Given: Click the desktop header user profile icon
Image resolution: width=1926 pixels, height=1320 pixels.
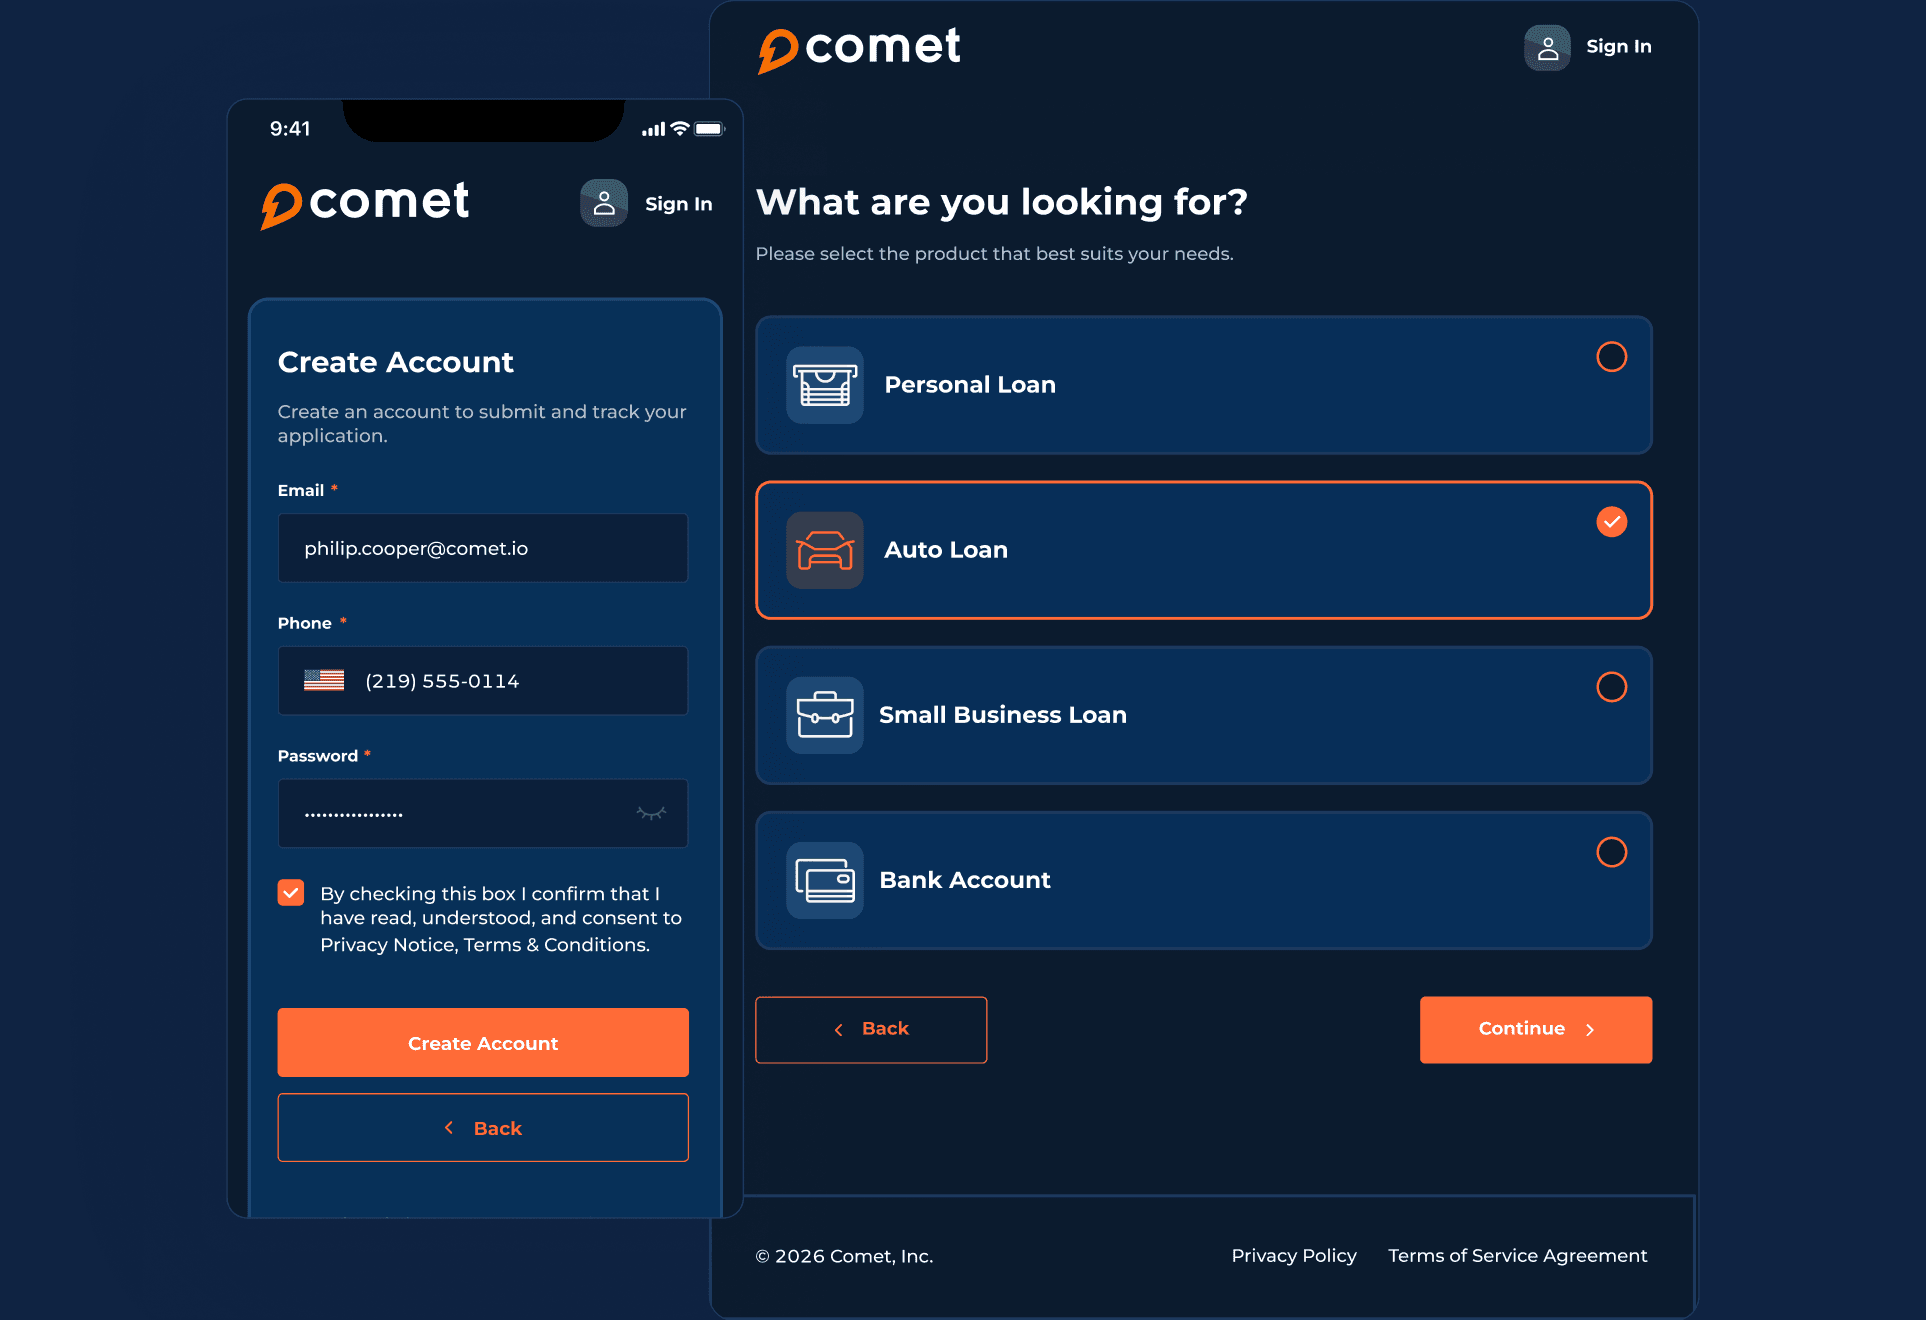Looking at the screenshot, I should point(1547,47).
